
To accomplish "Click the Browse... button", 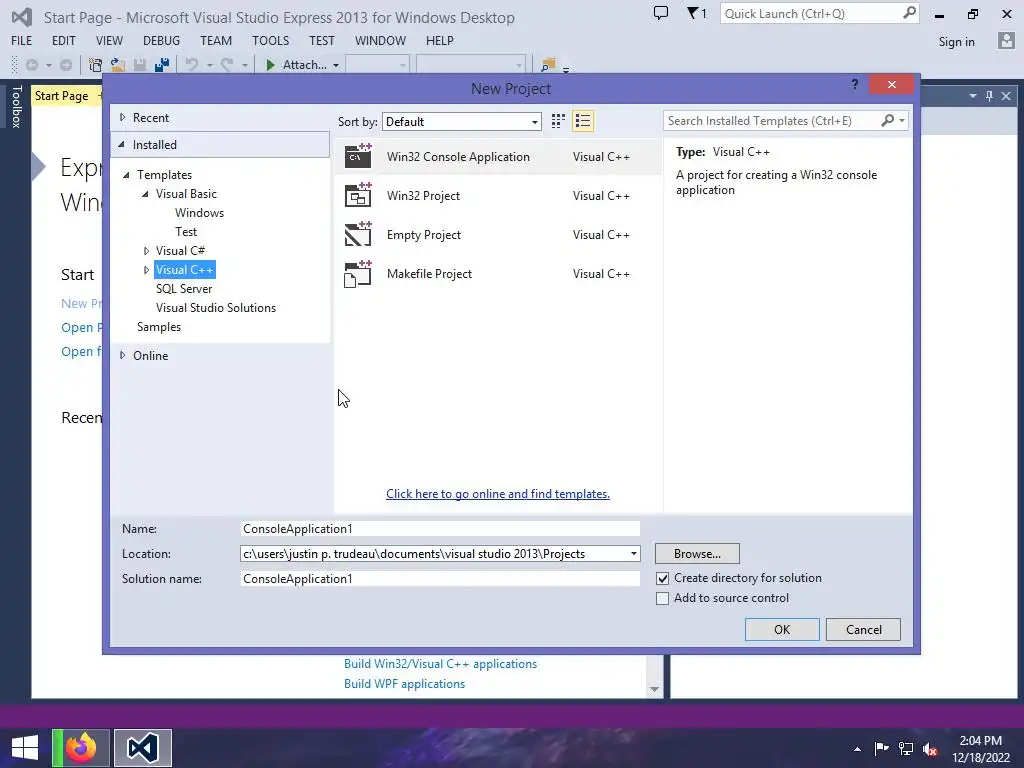I will point(697,554).
